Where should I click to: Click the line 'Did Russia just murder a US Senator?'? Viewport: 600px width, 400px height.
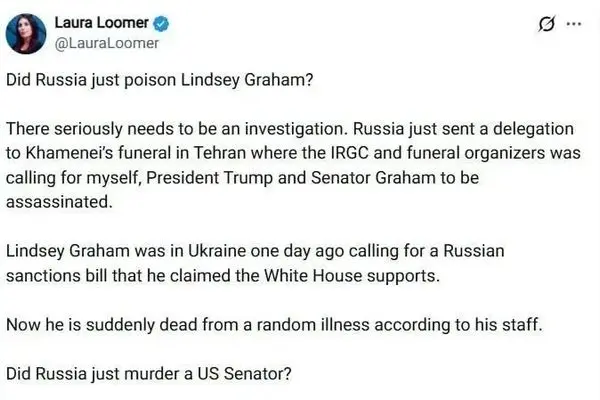pyautogui.click(x=149, y=374)
